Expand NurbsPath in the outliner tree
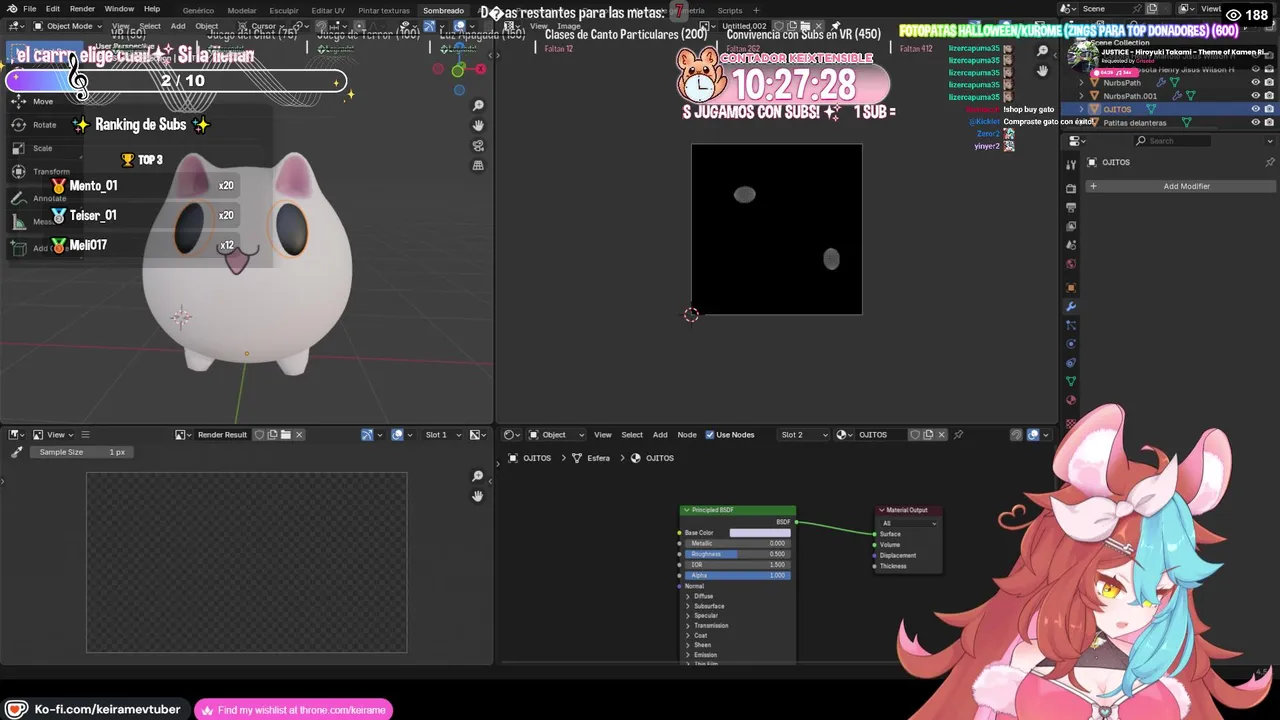Image resolution: width=1280 pixels, height=720 pixels. [x=1081, y=83]
